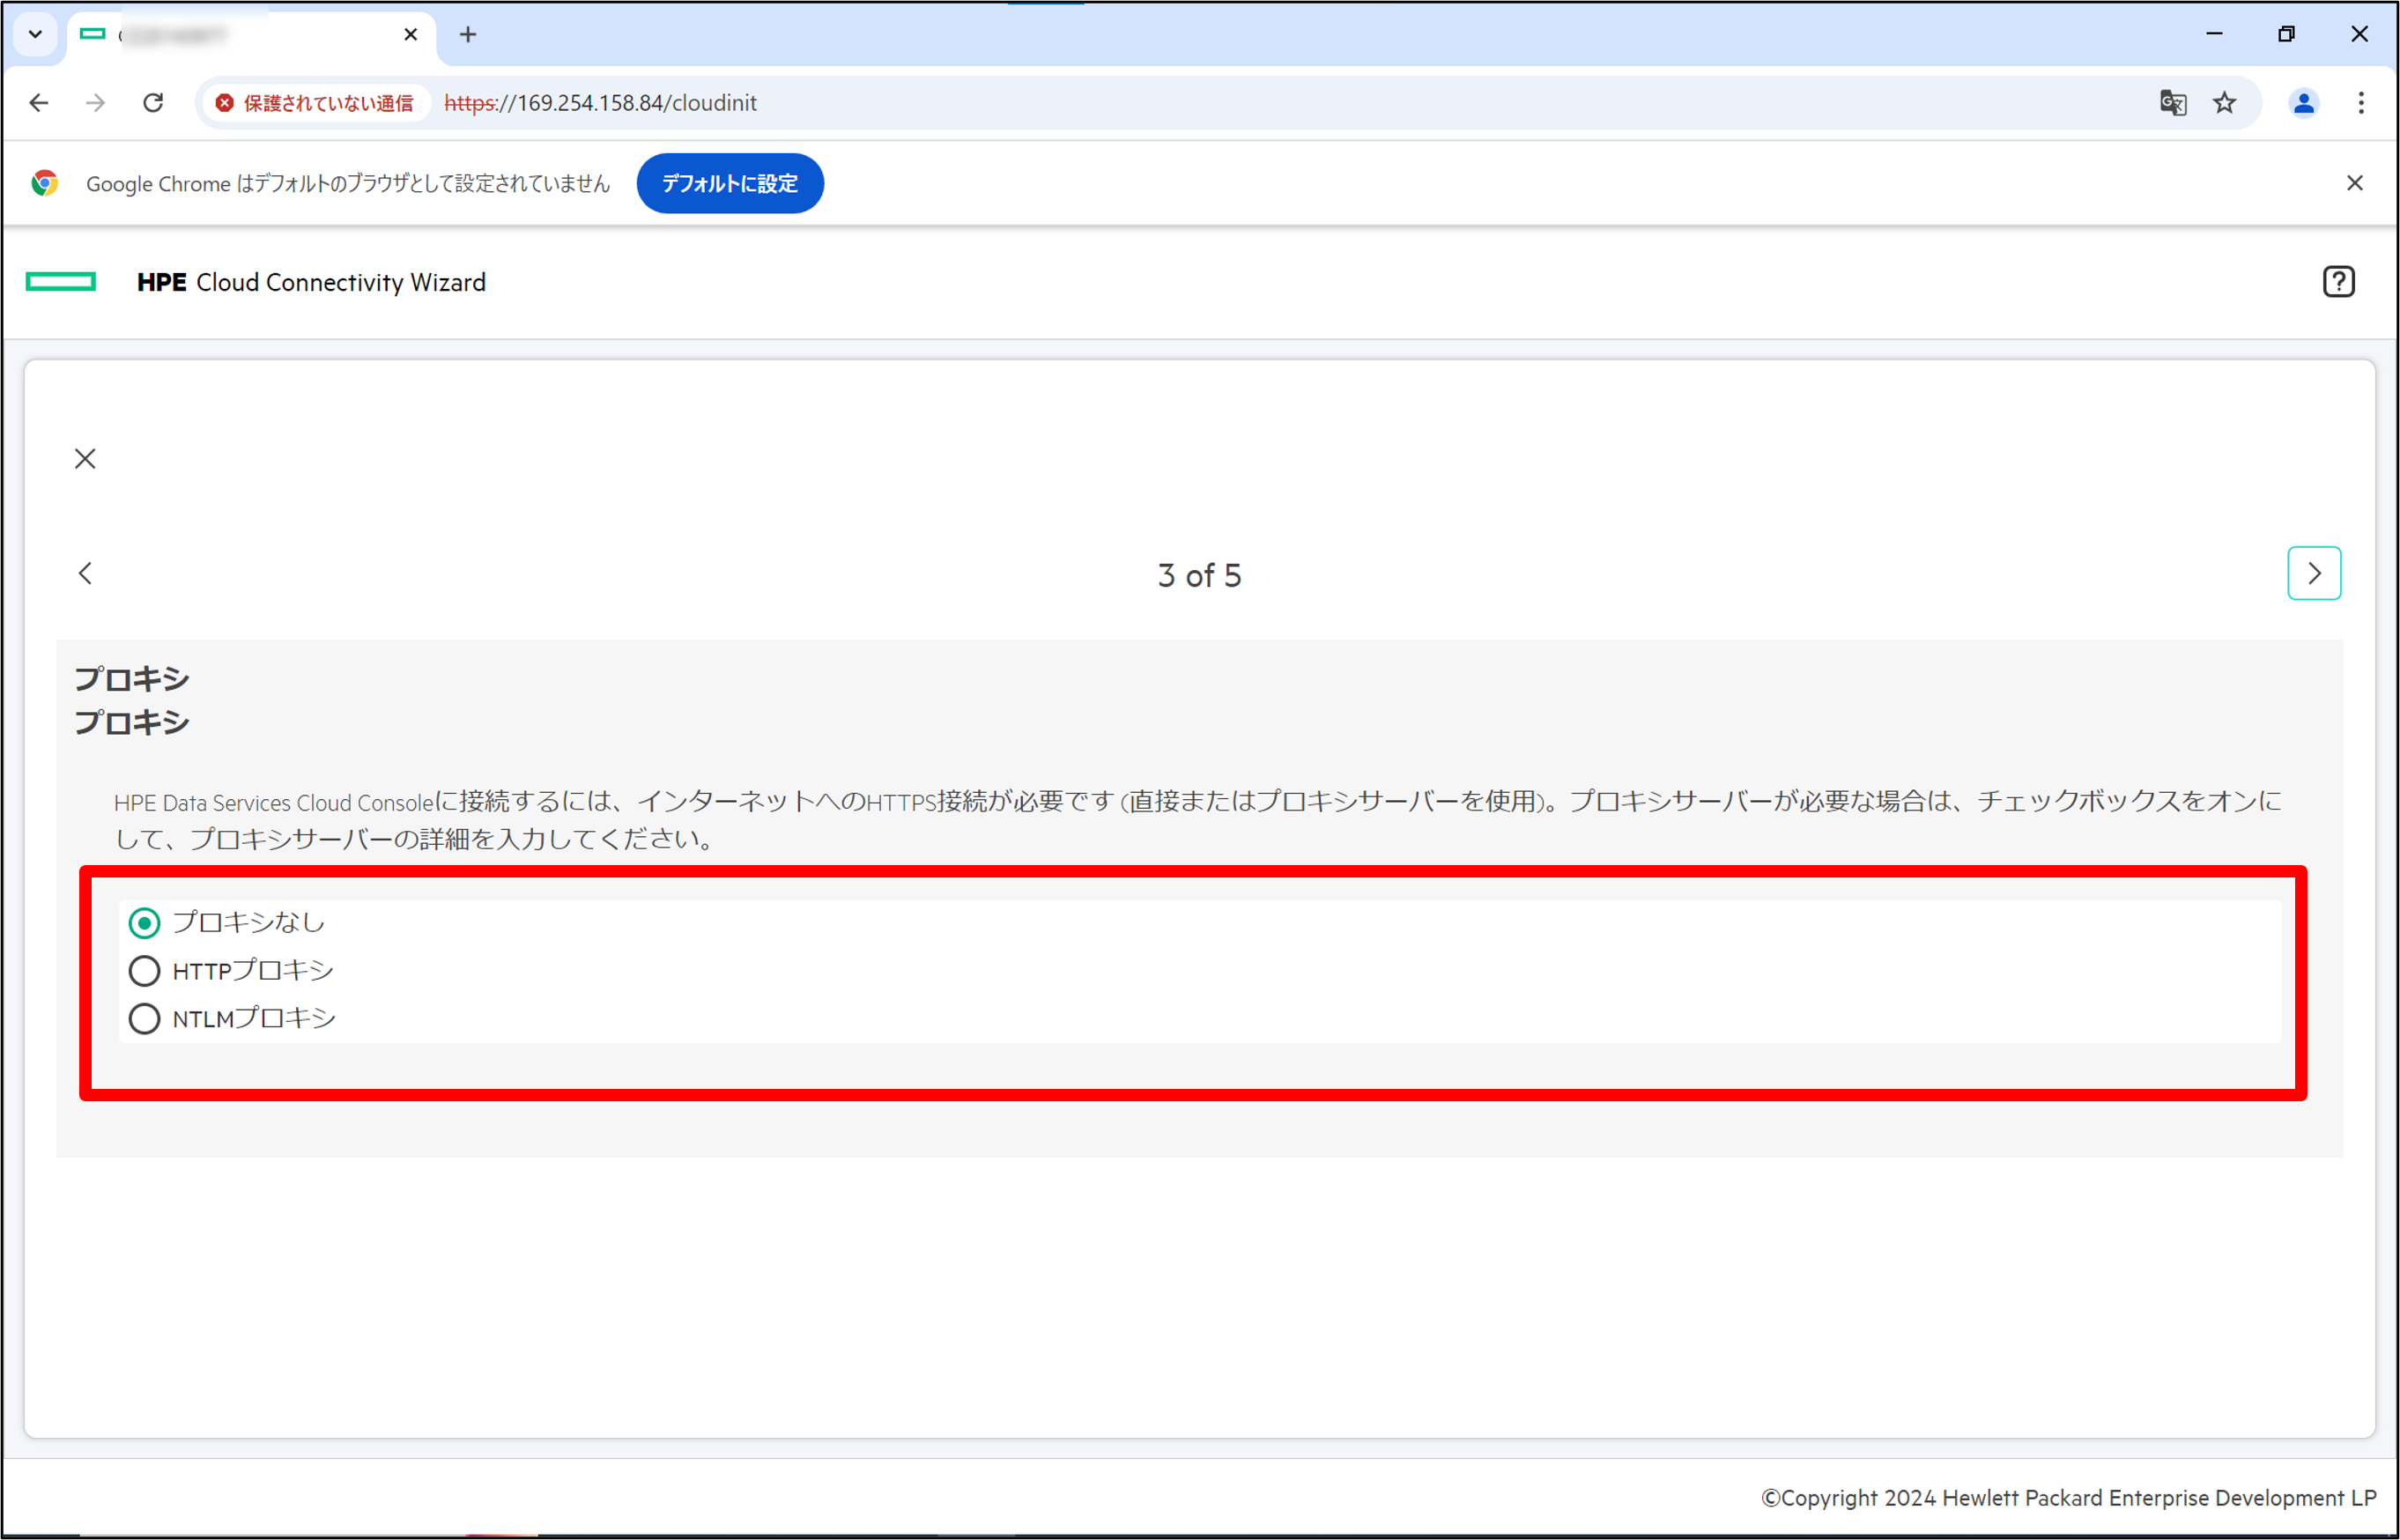Open the Google Translate page icon
Viewport: 2400px width, 1540px height.
pos(2173,103)
